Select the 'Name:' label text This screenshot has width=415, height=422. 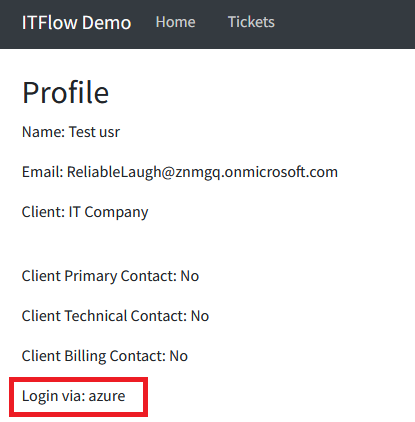pyautogui.click(x=43, y=132)
